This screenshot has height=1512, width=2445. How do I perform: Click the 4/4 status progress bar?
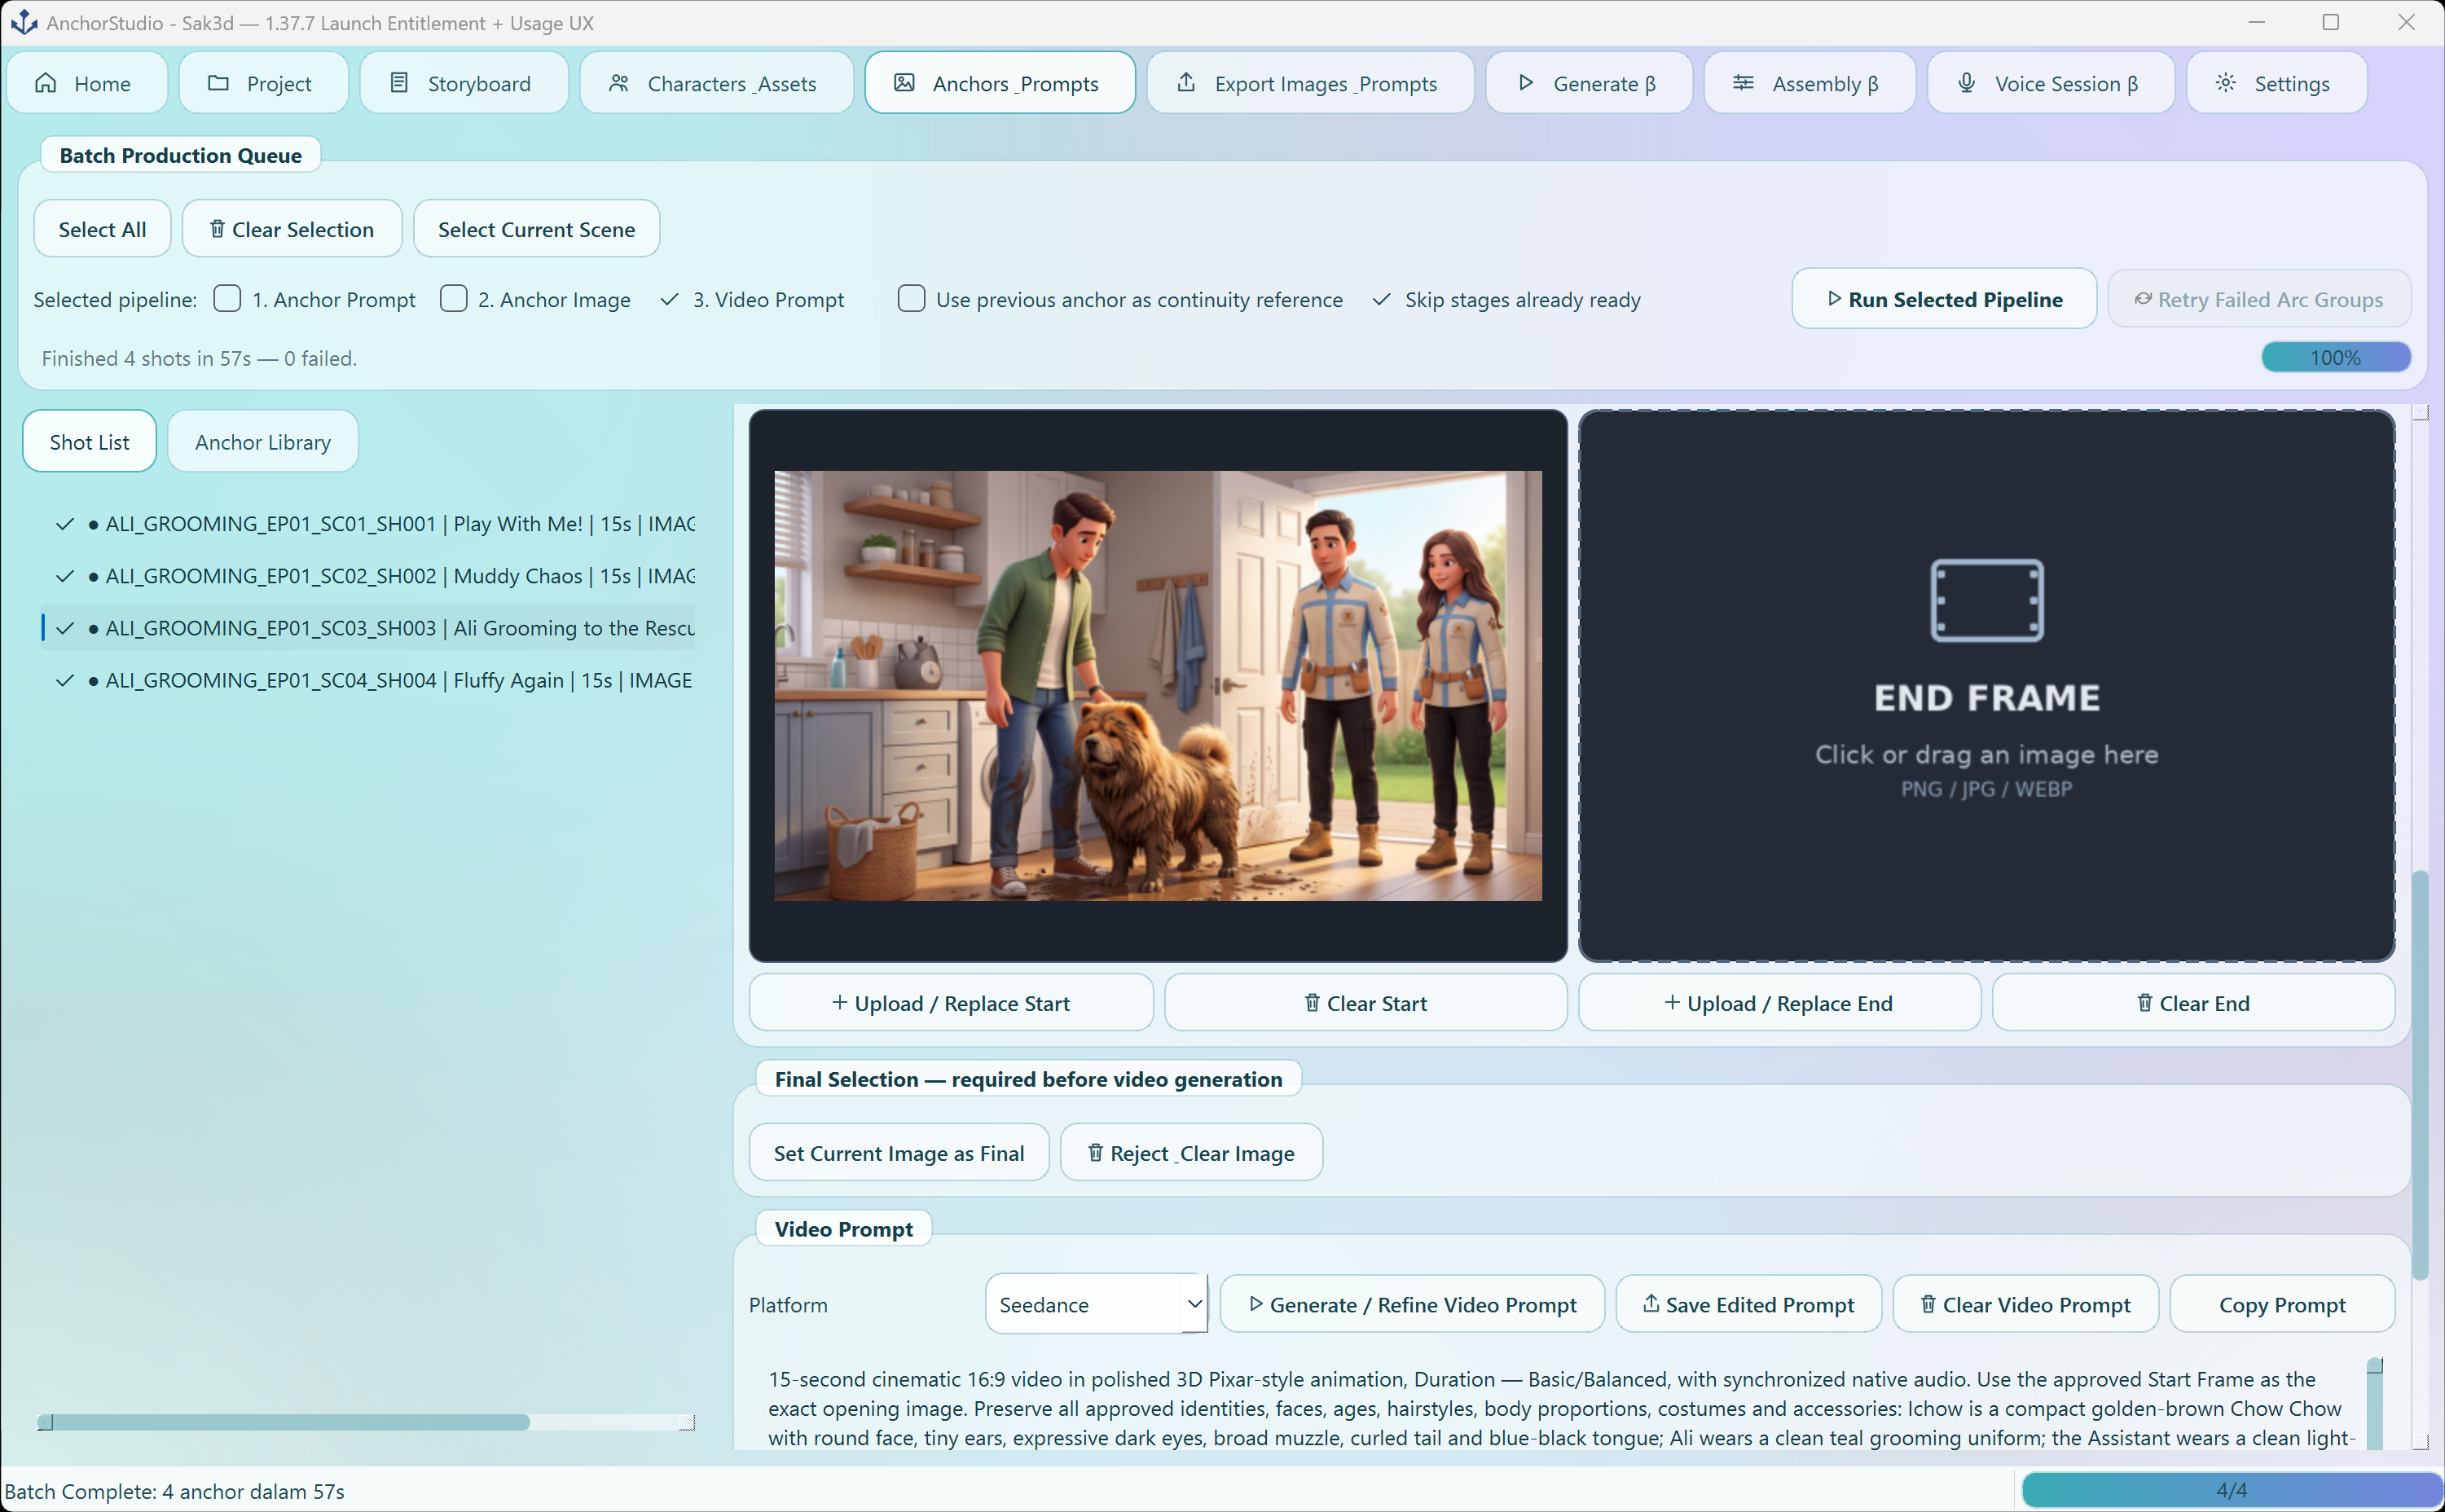2231,1490
